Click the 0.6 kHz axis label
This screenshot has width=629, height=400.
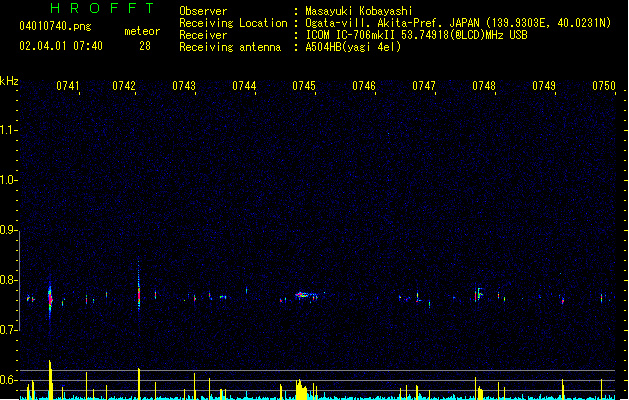(8, 380)
